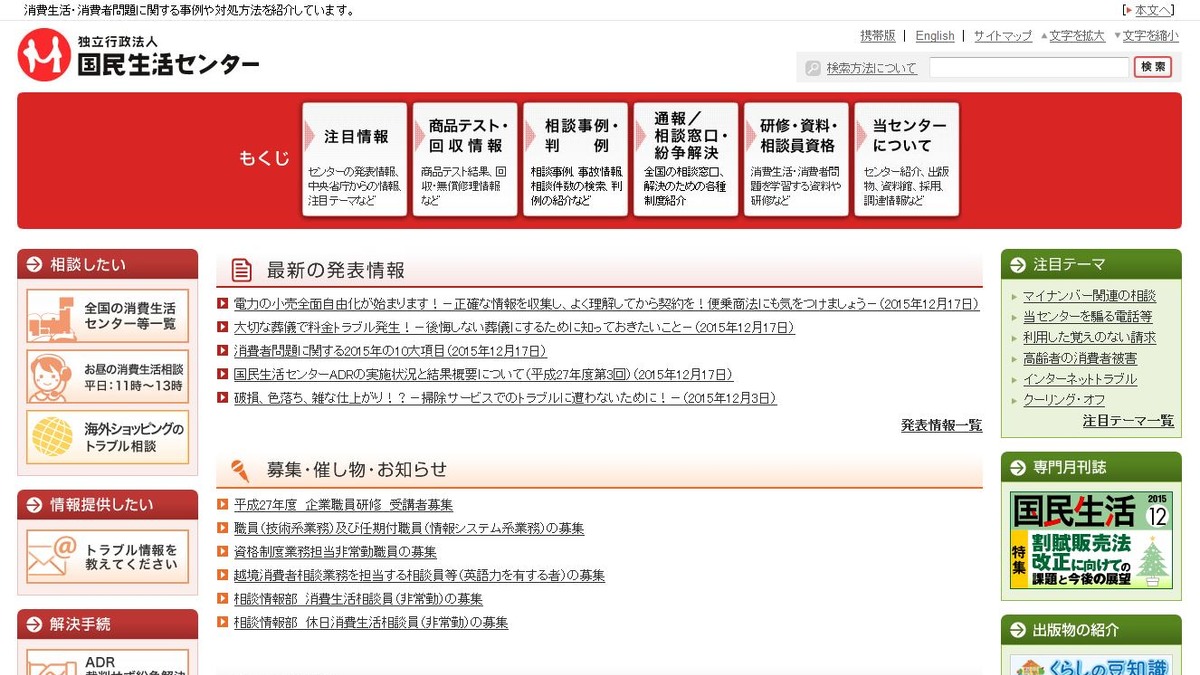Click the microphone icon next to 募集・催し物・お知らせ
The height and width of the screenshot is (675, 1200).
pos(240,470)
